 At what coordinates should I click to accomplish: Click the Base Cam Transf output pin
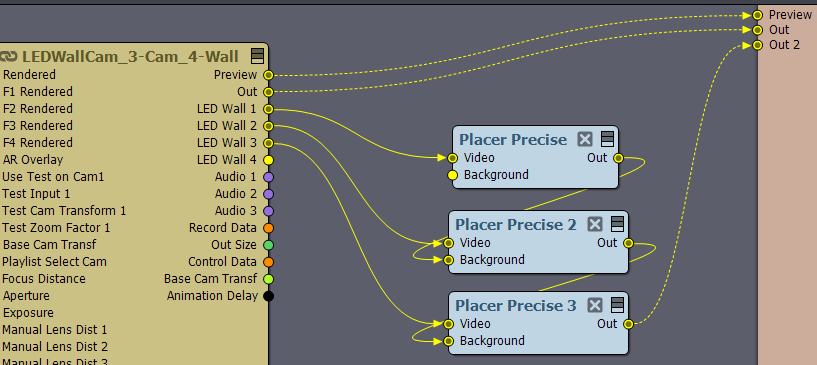(268, 279)
